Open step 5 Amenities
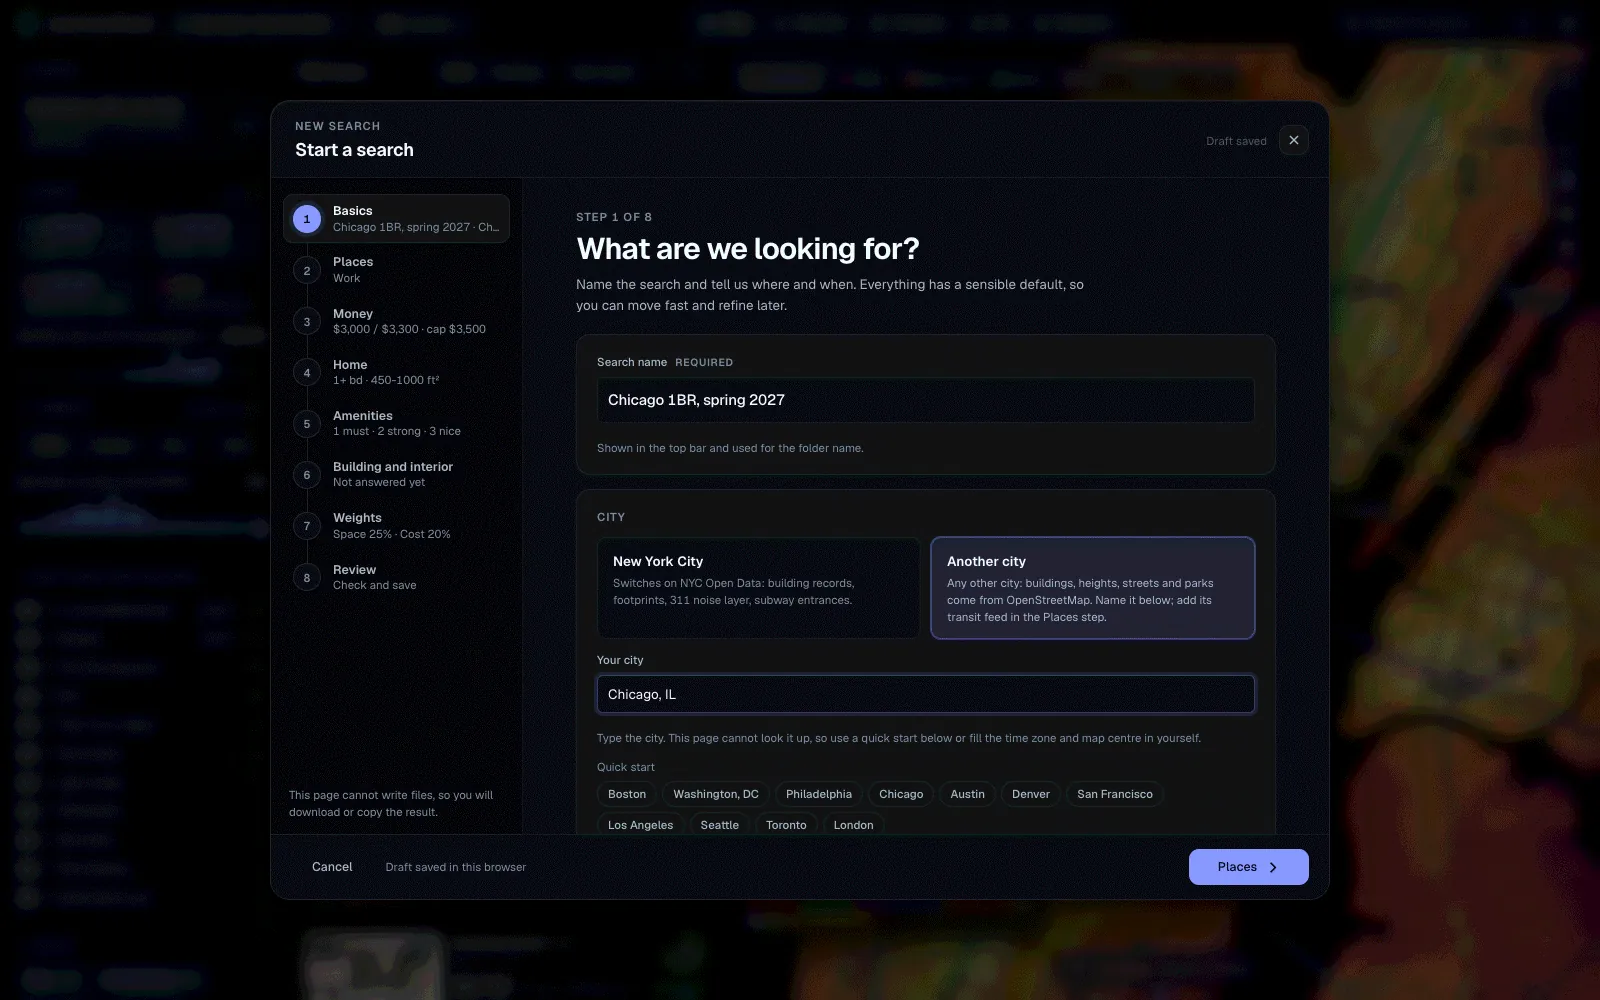 click(396, 423)
